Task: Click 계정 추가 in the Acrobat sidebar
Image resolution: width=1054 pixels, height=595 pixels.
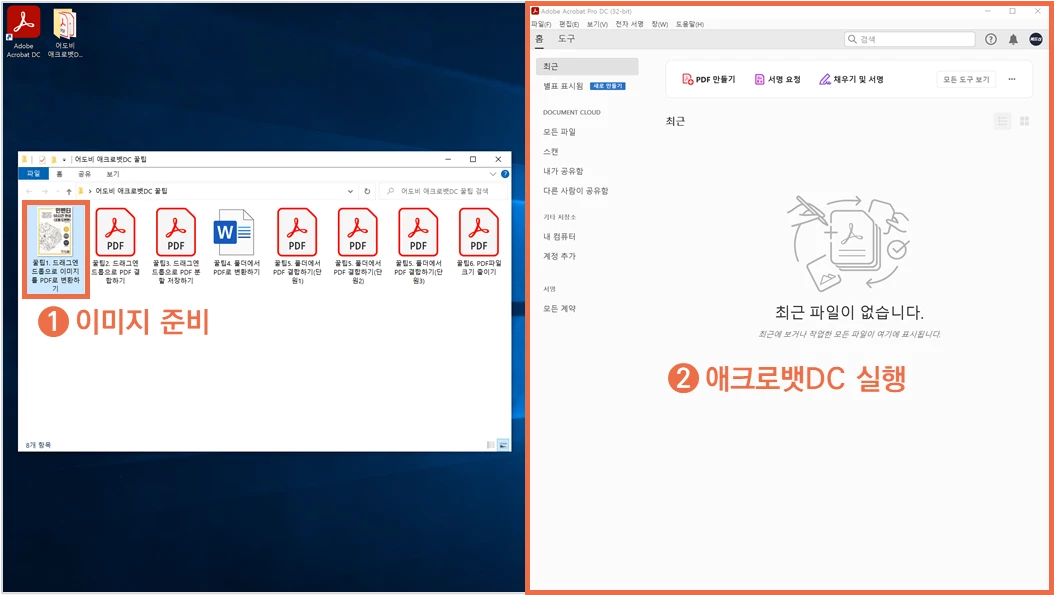Action: pyautogui.click(x=559, y=256)
